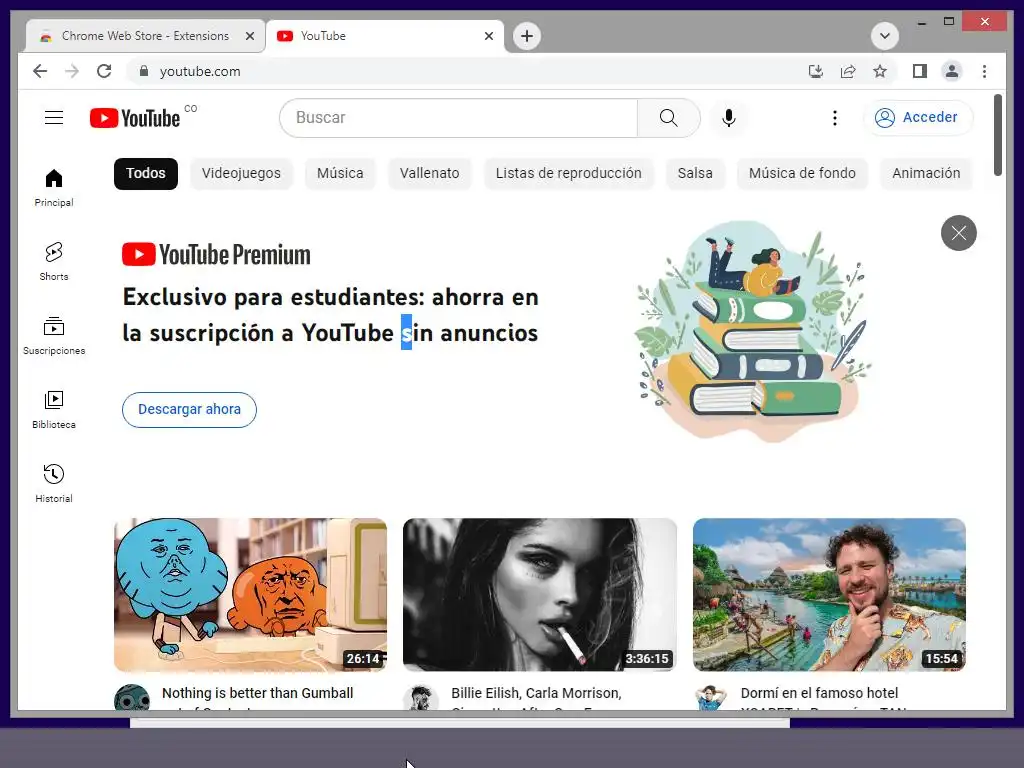Close the Chrome Web Store tab
1024x768 pixels.
click(x=249, y=37)
